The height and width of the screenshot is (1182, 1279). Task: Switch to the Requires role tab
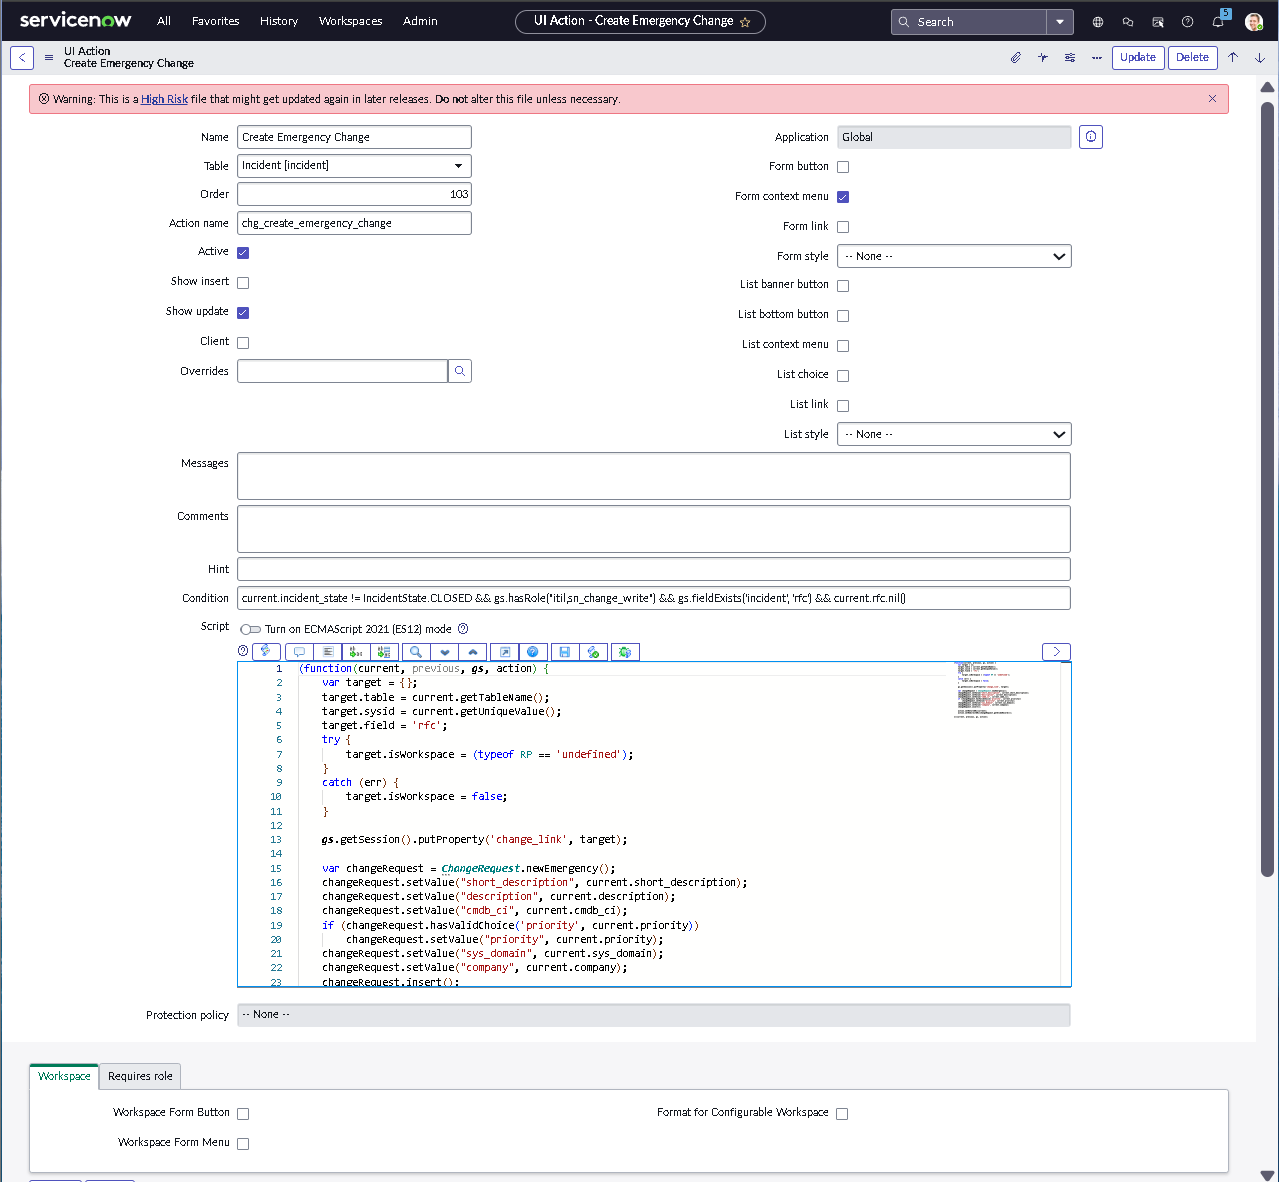(139, 1076)
